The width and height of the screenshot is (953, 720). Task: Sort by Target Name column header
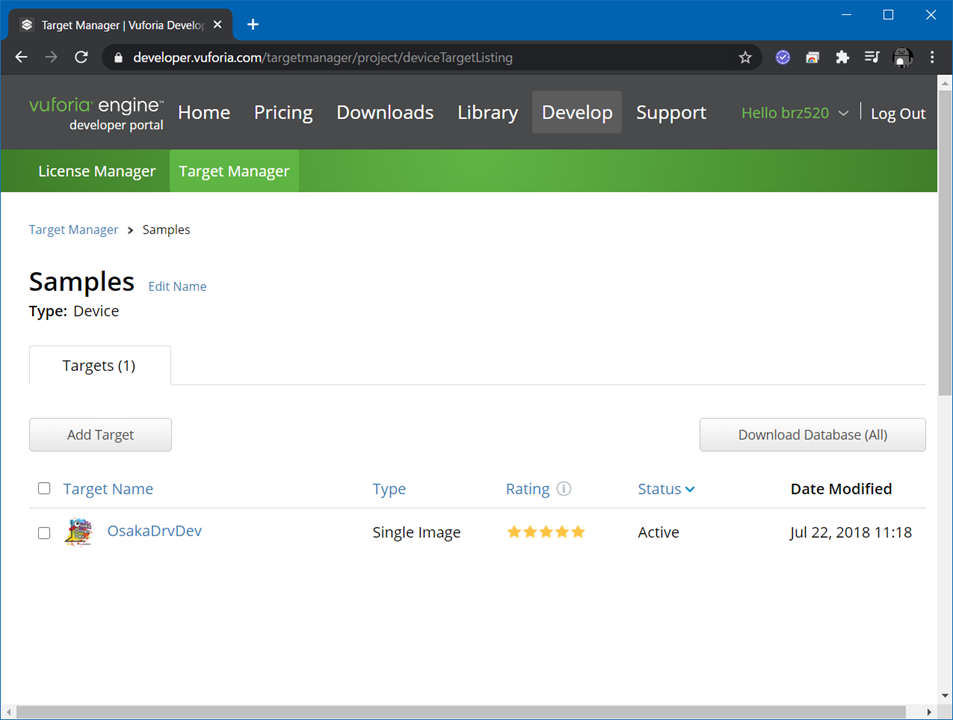108,489
